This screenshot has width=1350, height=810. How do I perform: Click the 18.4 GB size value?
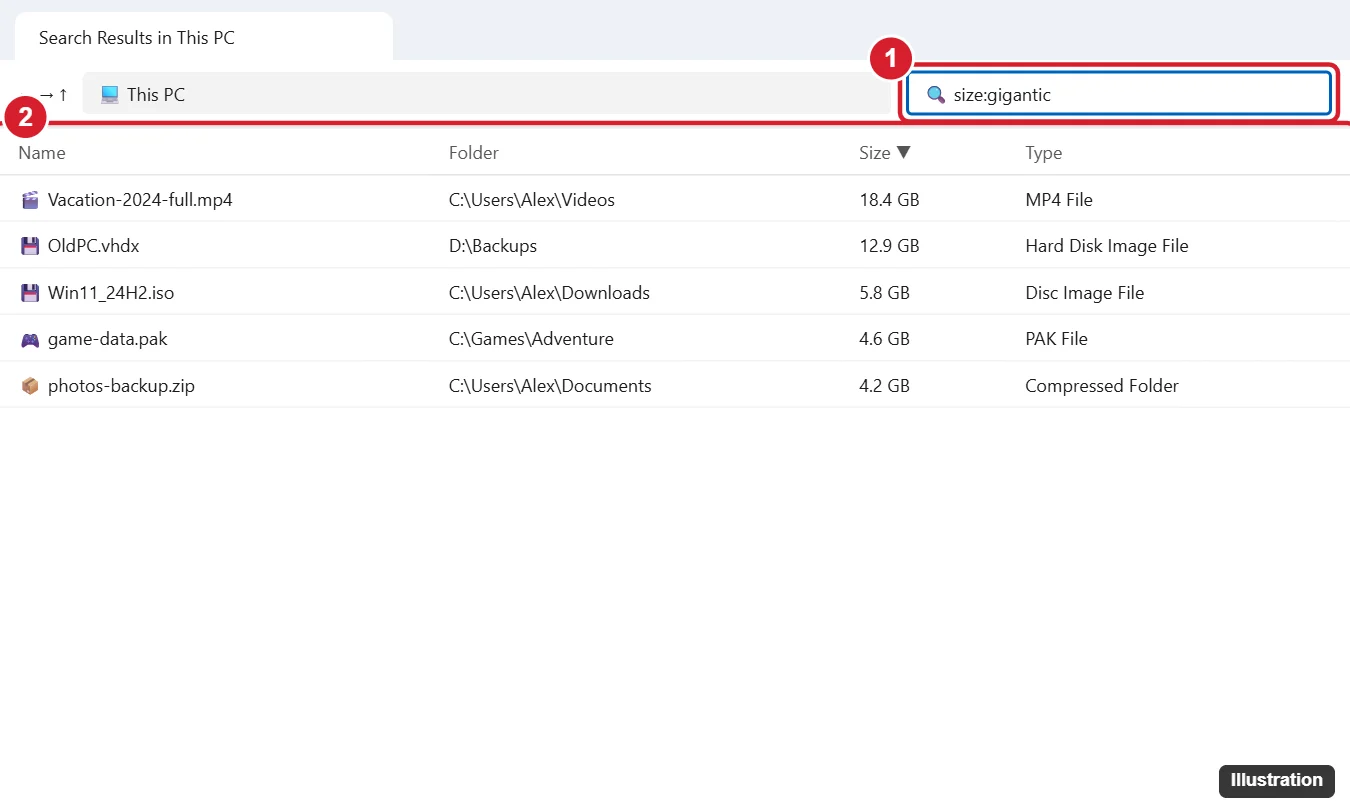pos(889,200)
